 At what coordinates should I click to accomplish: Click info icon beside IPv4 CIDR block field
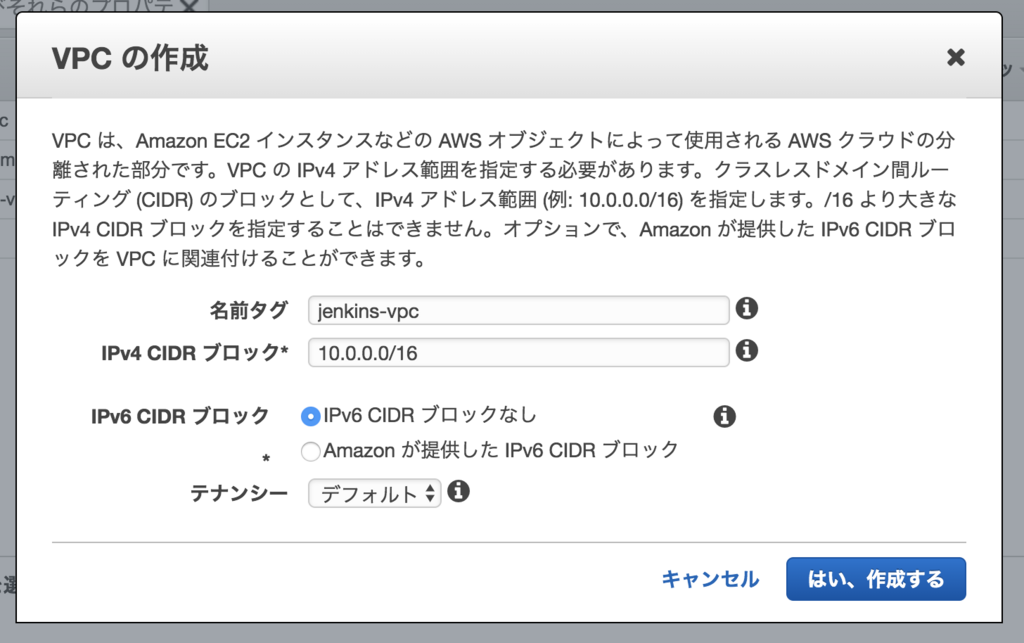coord(746,351)
